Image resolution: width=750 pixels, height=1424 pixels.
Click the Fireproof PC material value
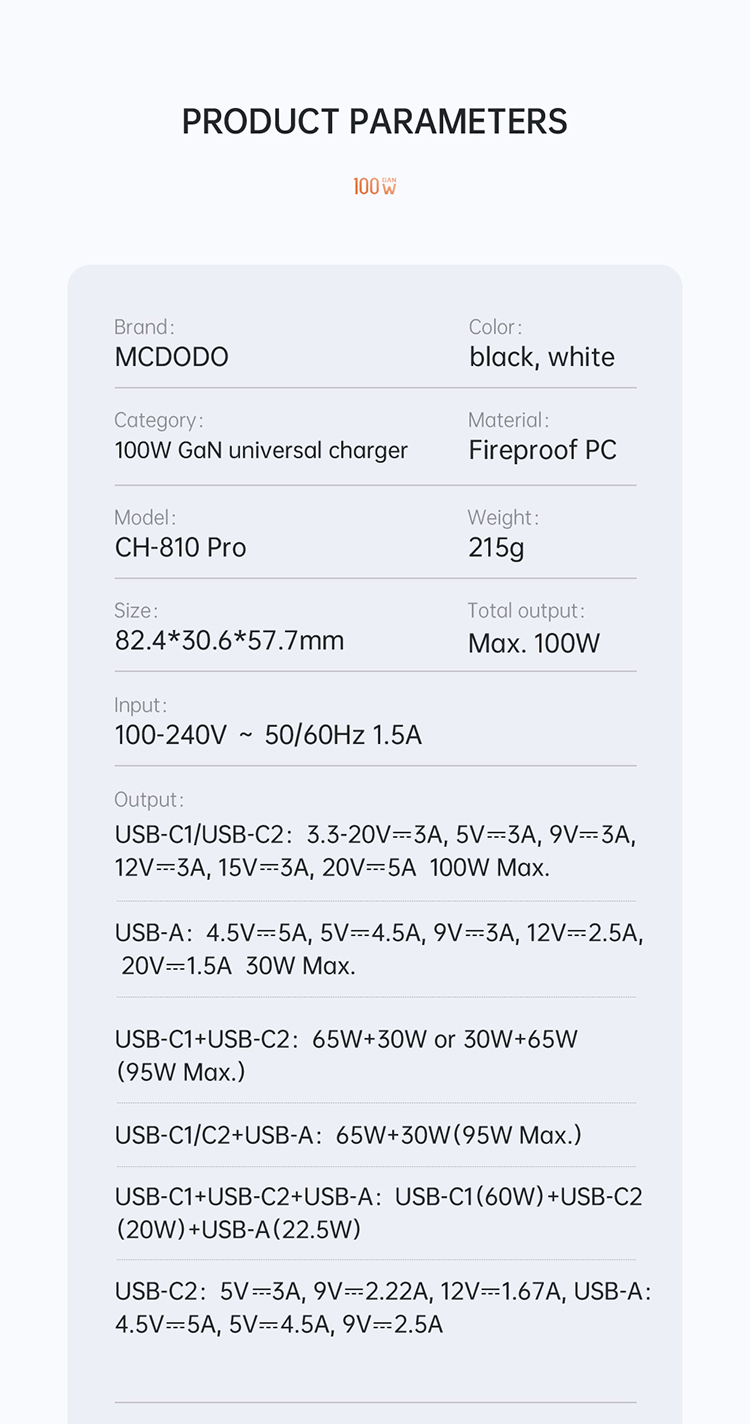click(x=542, y=450)
